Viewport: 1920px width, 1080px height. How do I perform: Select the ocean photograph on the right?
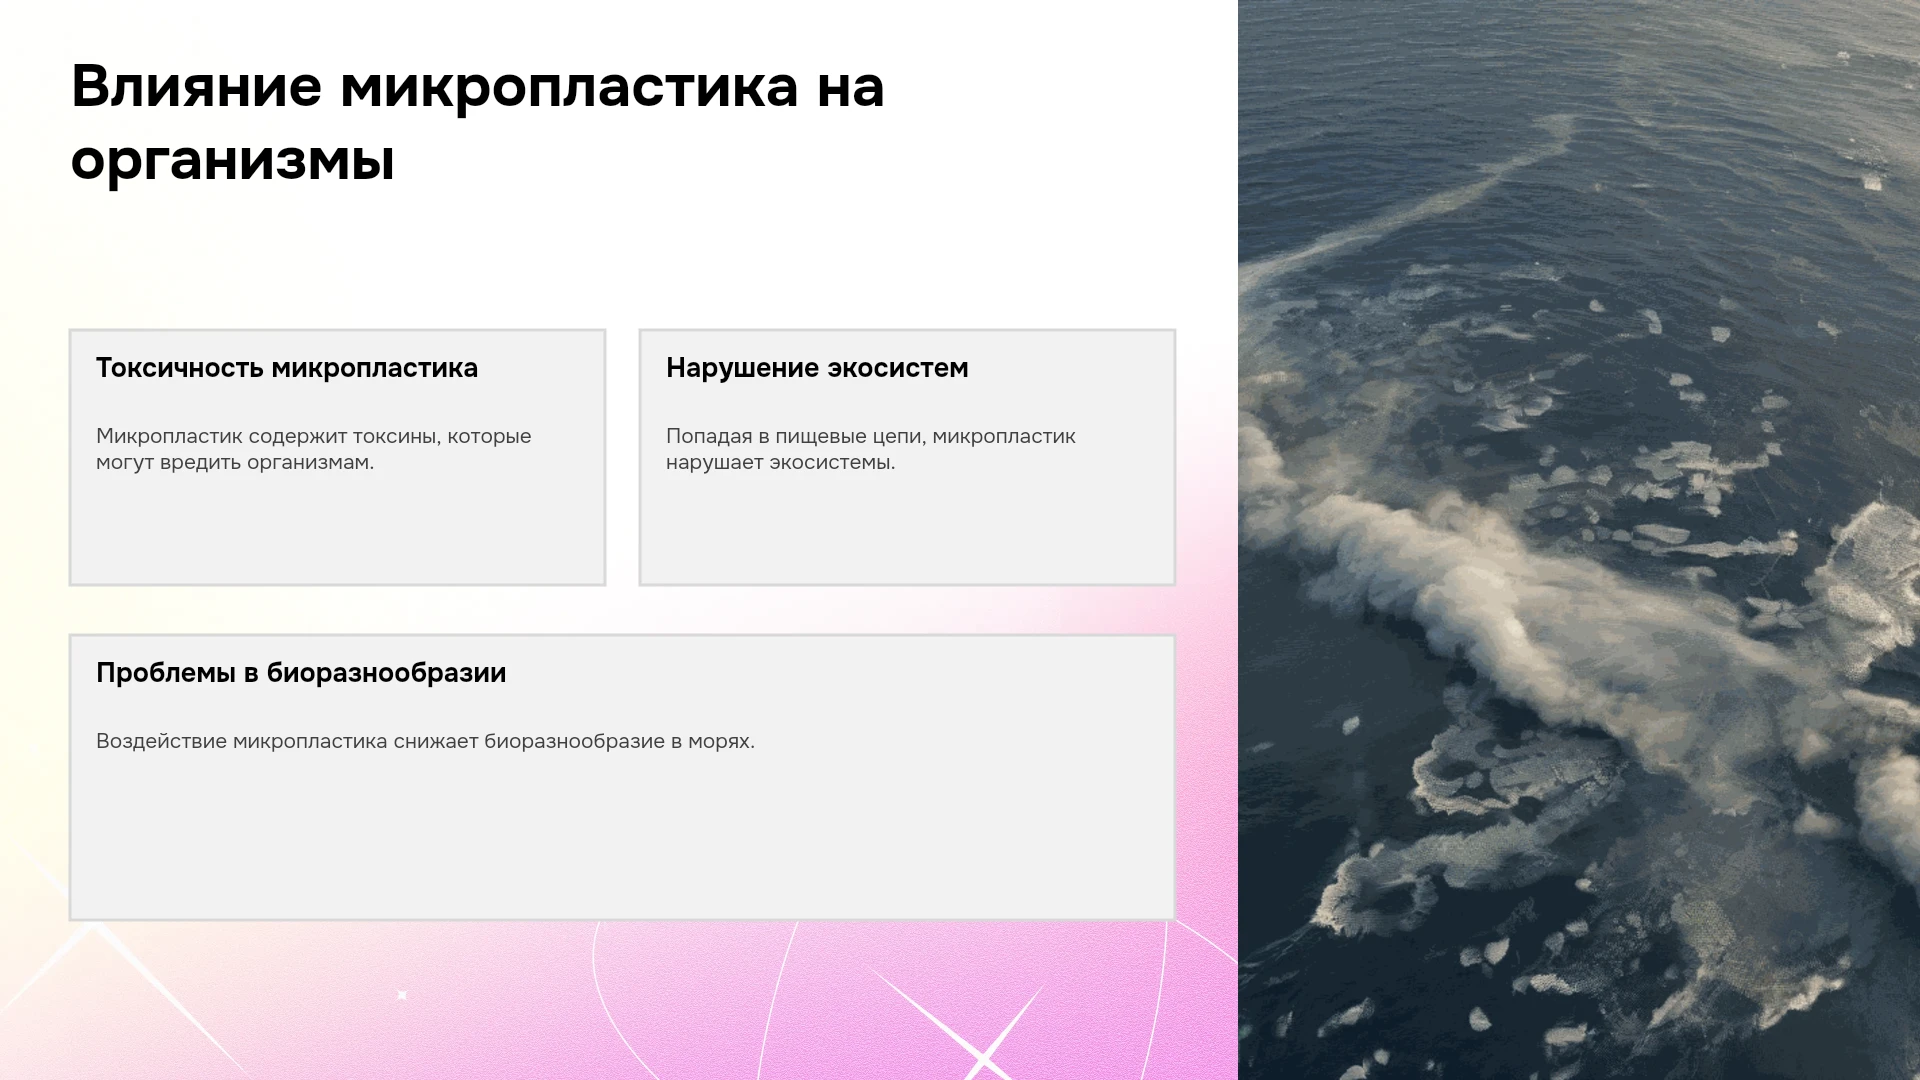pos(1579,540)
